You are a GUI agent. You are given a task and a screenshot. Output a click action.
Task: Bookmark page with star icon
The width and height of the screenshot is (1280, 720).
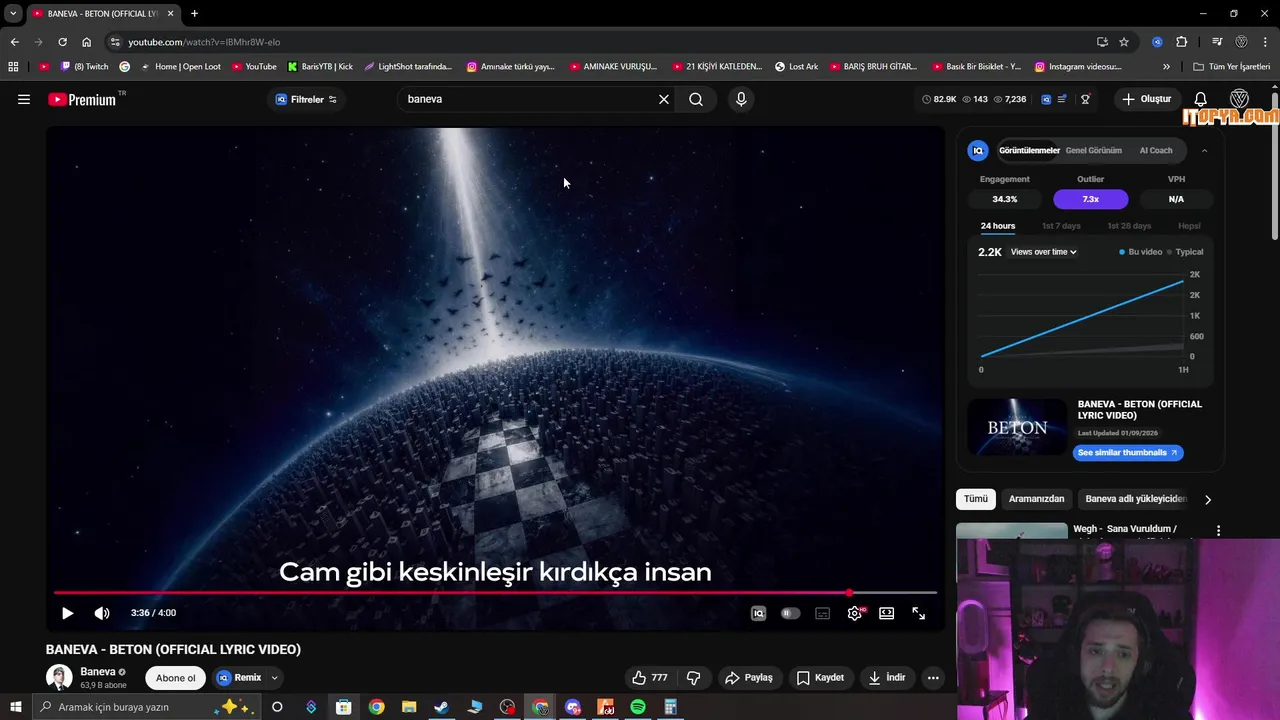[1124, 42]
